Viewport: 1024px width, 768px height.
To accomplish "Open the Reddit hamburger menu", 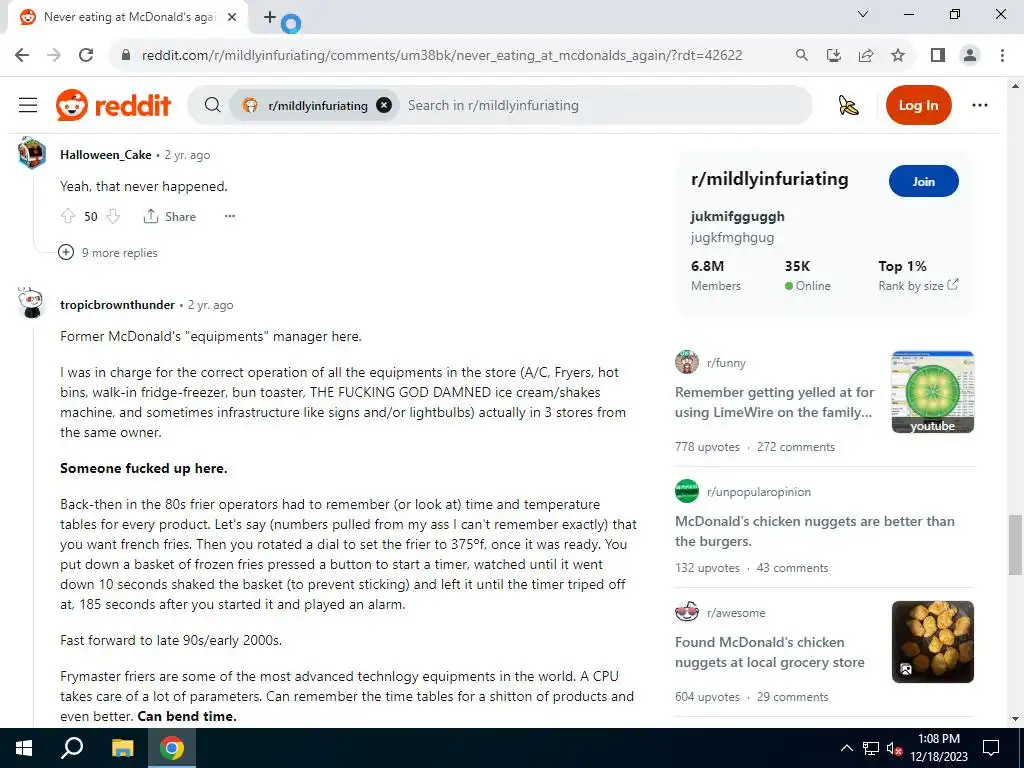I will [27, 105].
